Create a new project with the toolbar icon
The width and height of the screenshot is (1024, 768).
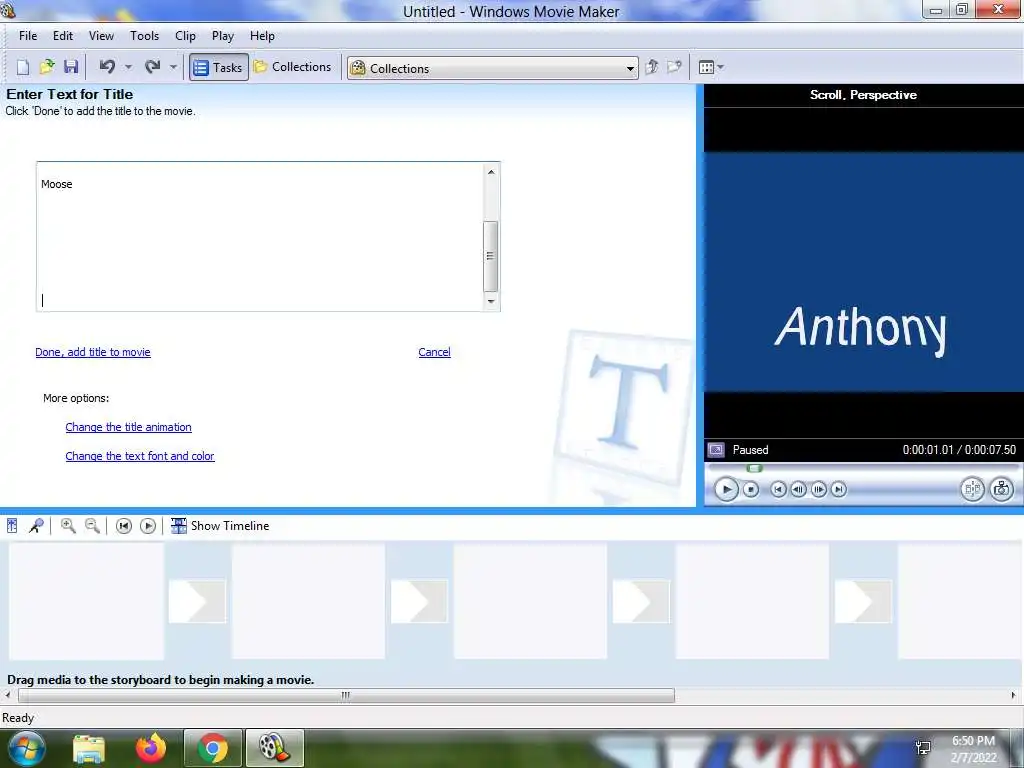point(23,67)
